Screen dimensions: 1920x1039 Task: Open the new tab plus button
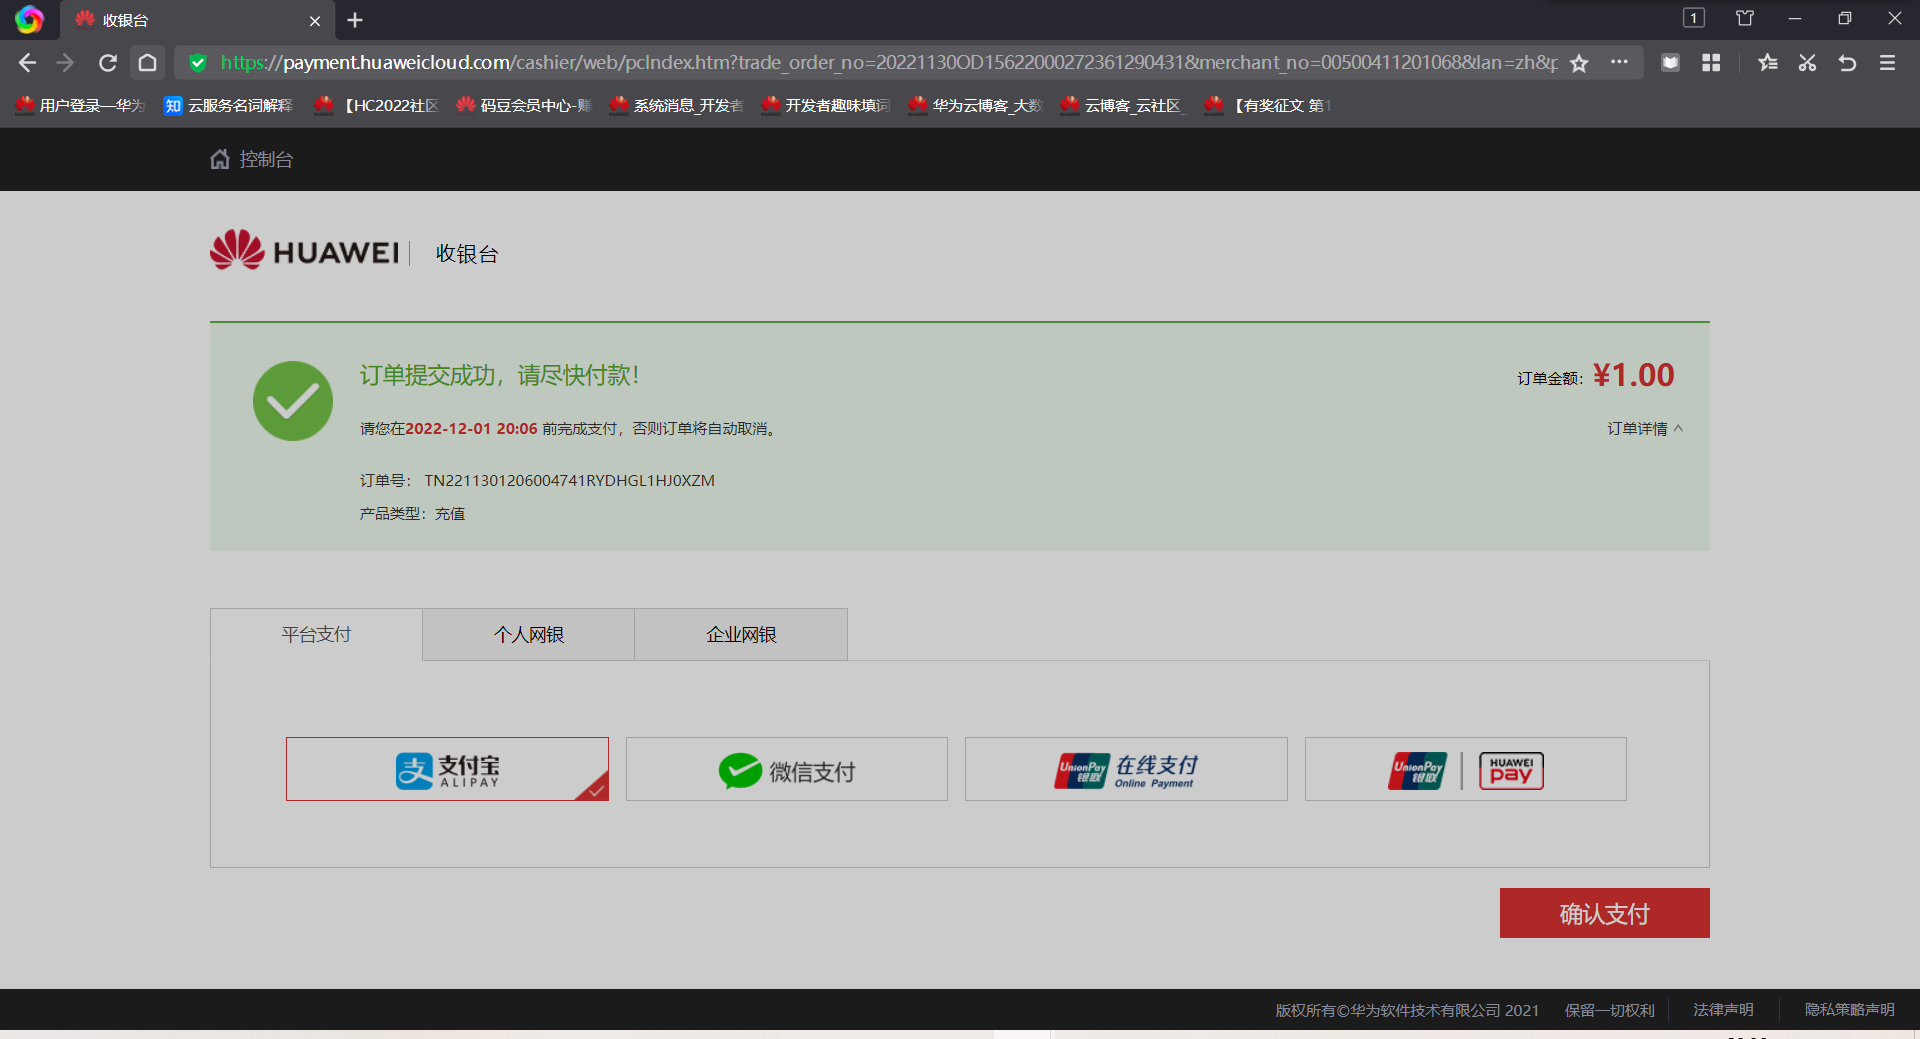[355, 20]
